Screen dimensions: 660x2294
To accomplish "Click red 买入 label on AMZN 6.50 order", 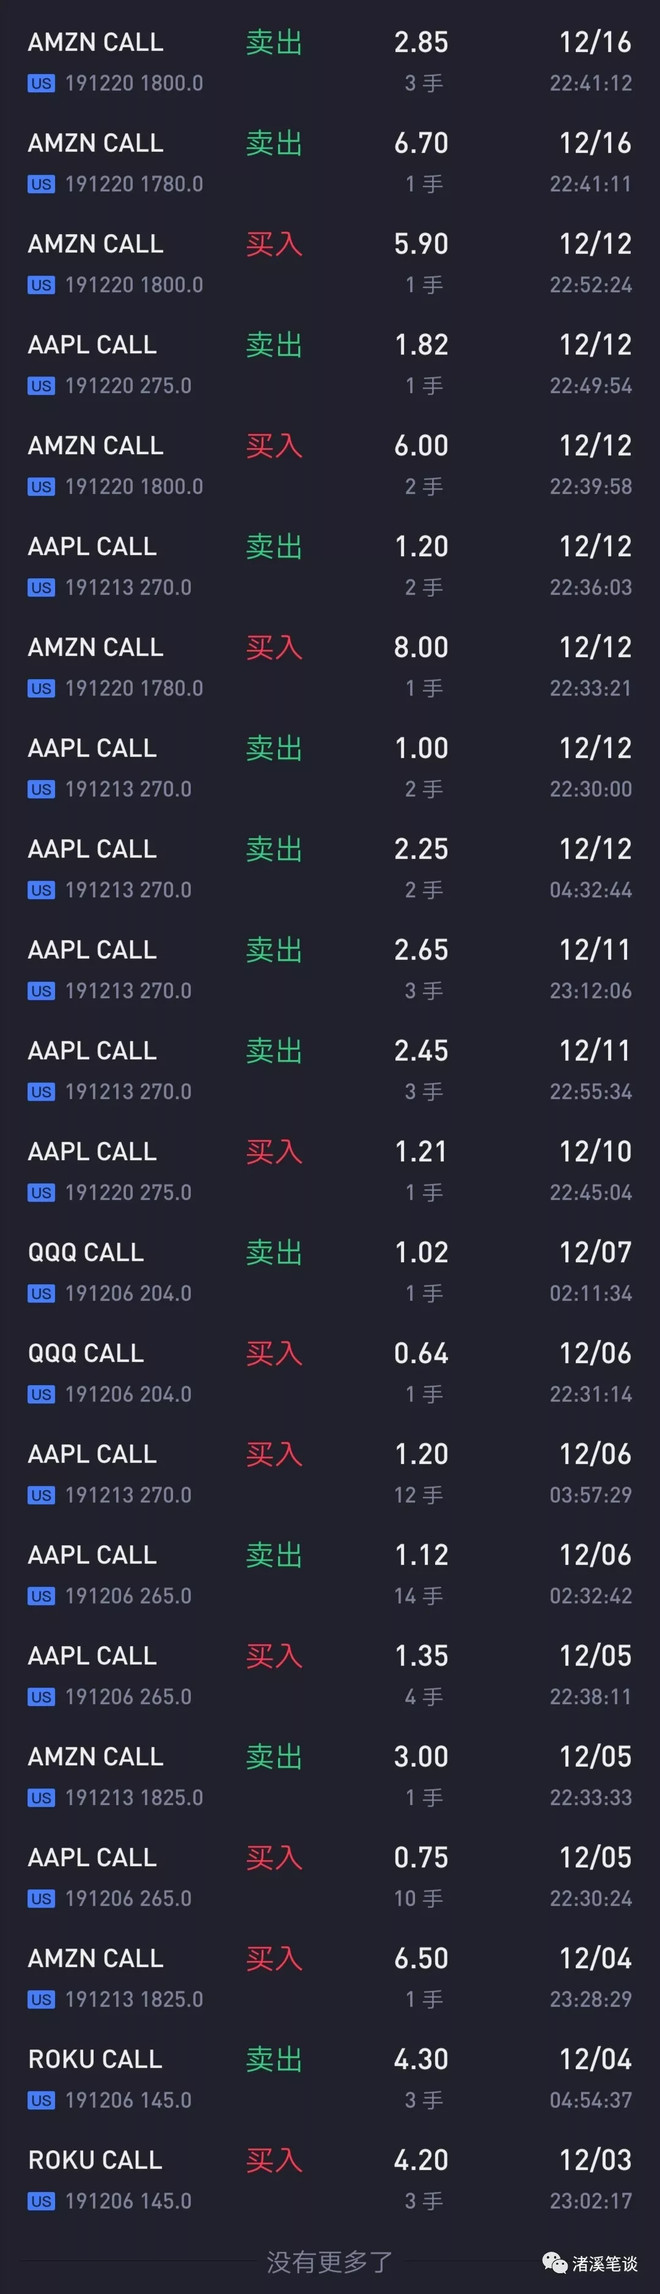I will 274,1958.
